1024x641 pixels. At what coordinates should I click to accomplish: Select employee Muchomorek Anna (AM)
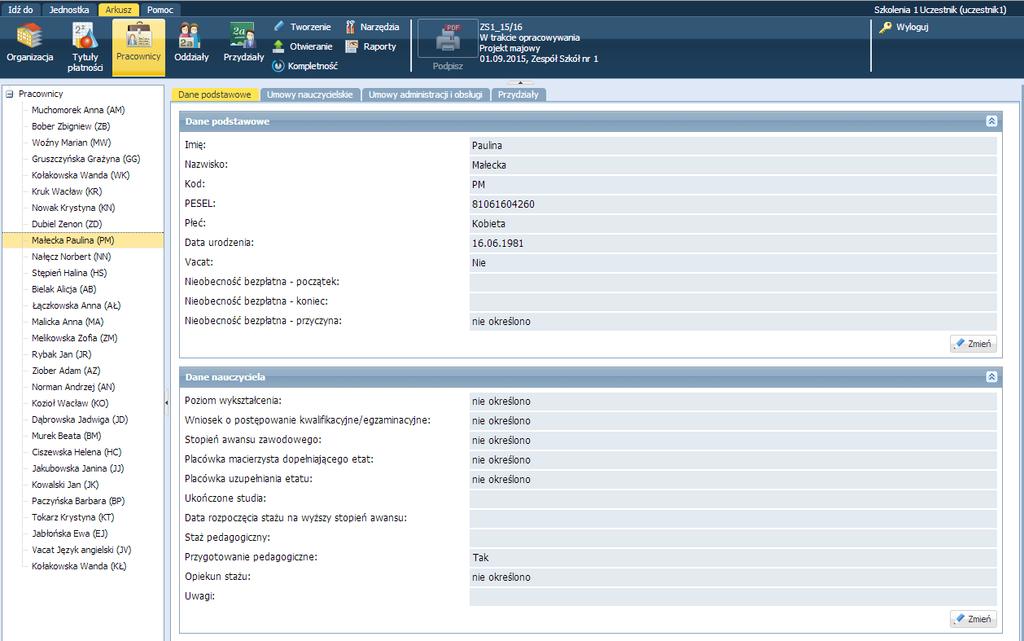78,110
